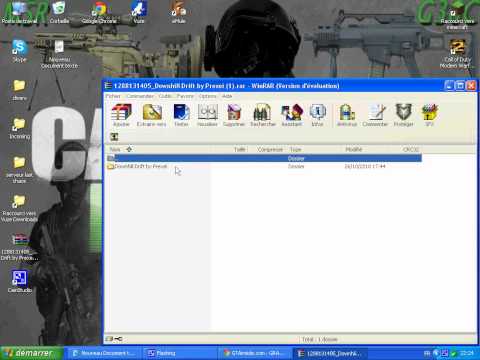This screenshot has height=360, width=480.
Task: Click the modified date of Downhill Drift folder
Action: (365, 166)
